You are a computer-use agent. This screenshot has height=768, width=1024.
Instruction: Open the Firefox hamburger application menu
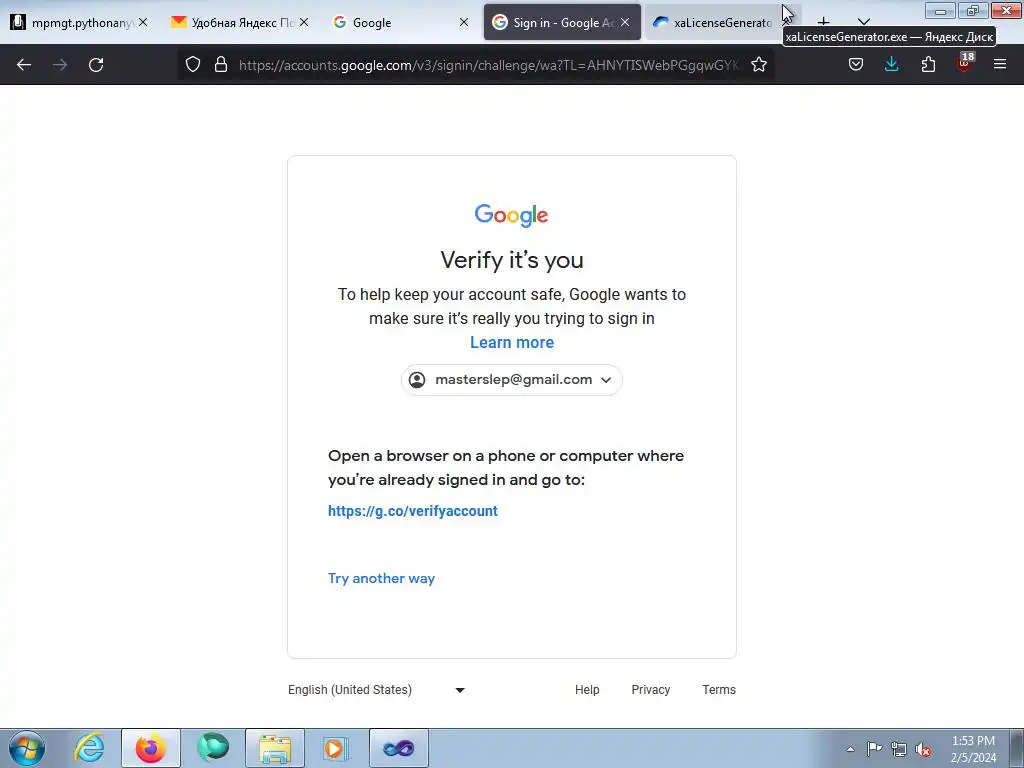[1000, 65]
